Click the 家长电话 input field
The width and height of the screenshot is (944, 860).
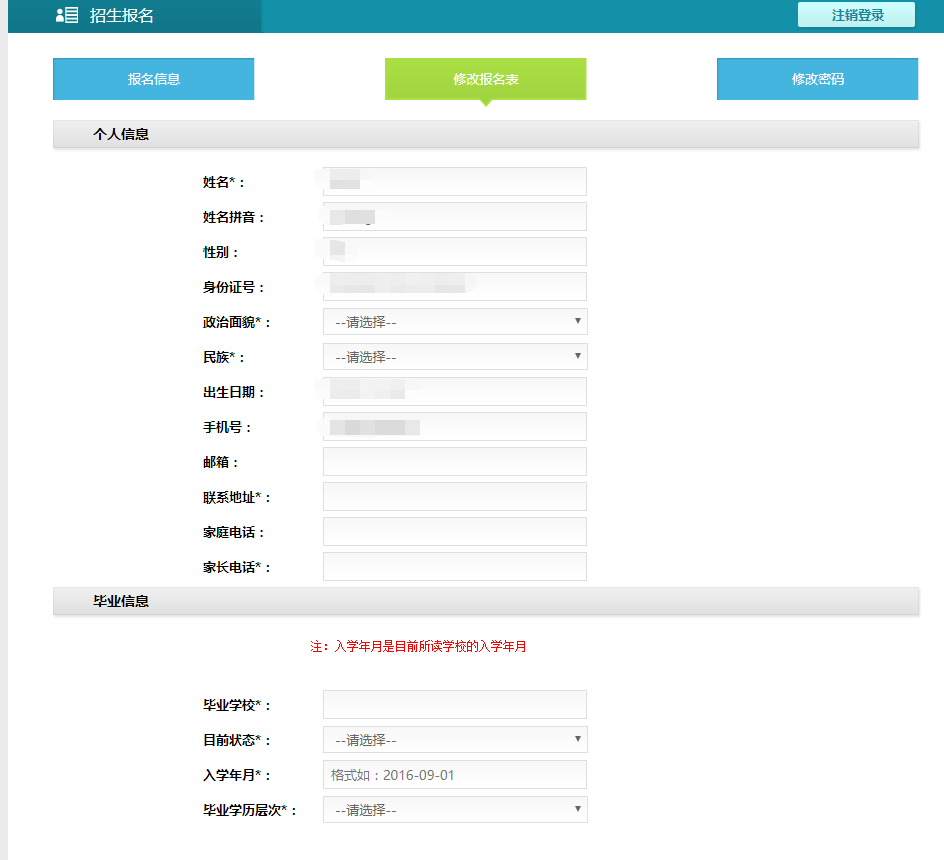[455, 567]
